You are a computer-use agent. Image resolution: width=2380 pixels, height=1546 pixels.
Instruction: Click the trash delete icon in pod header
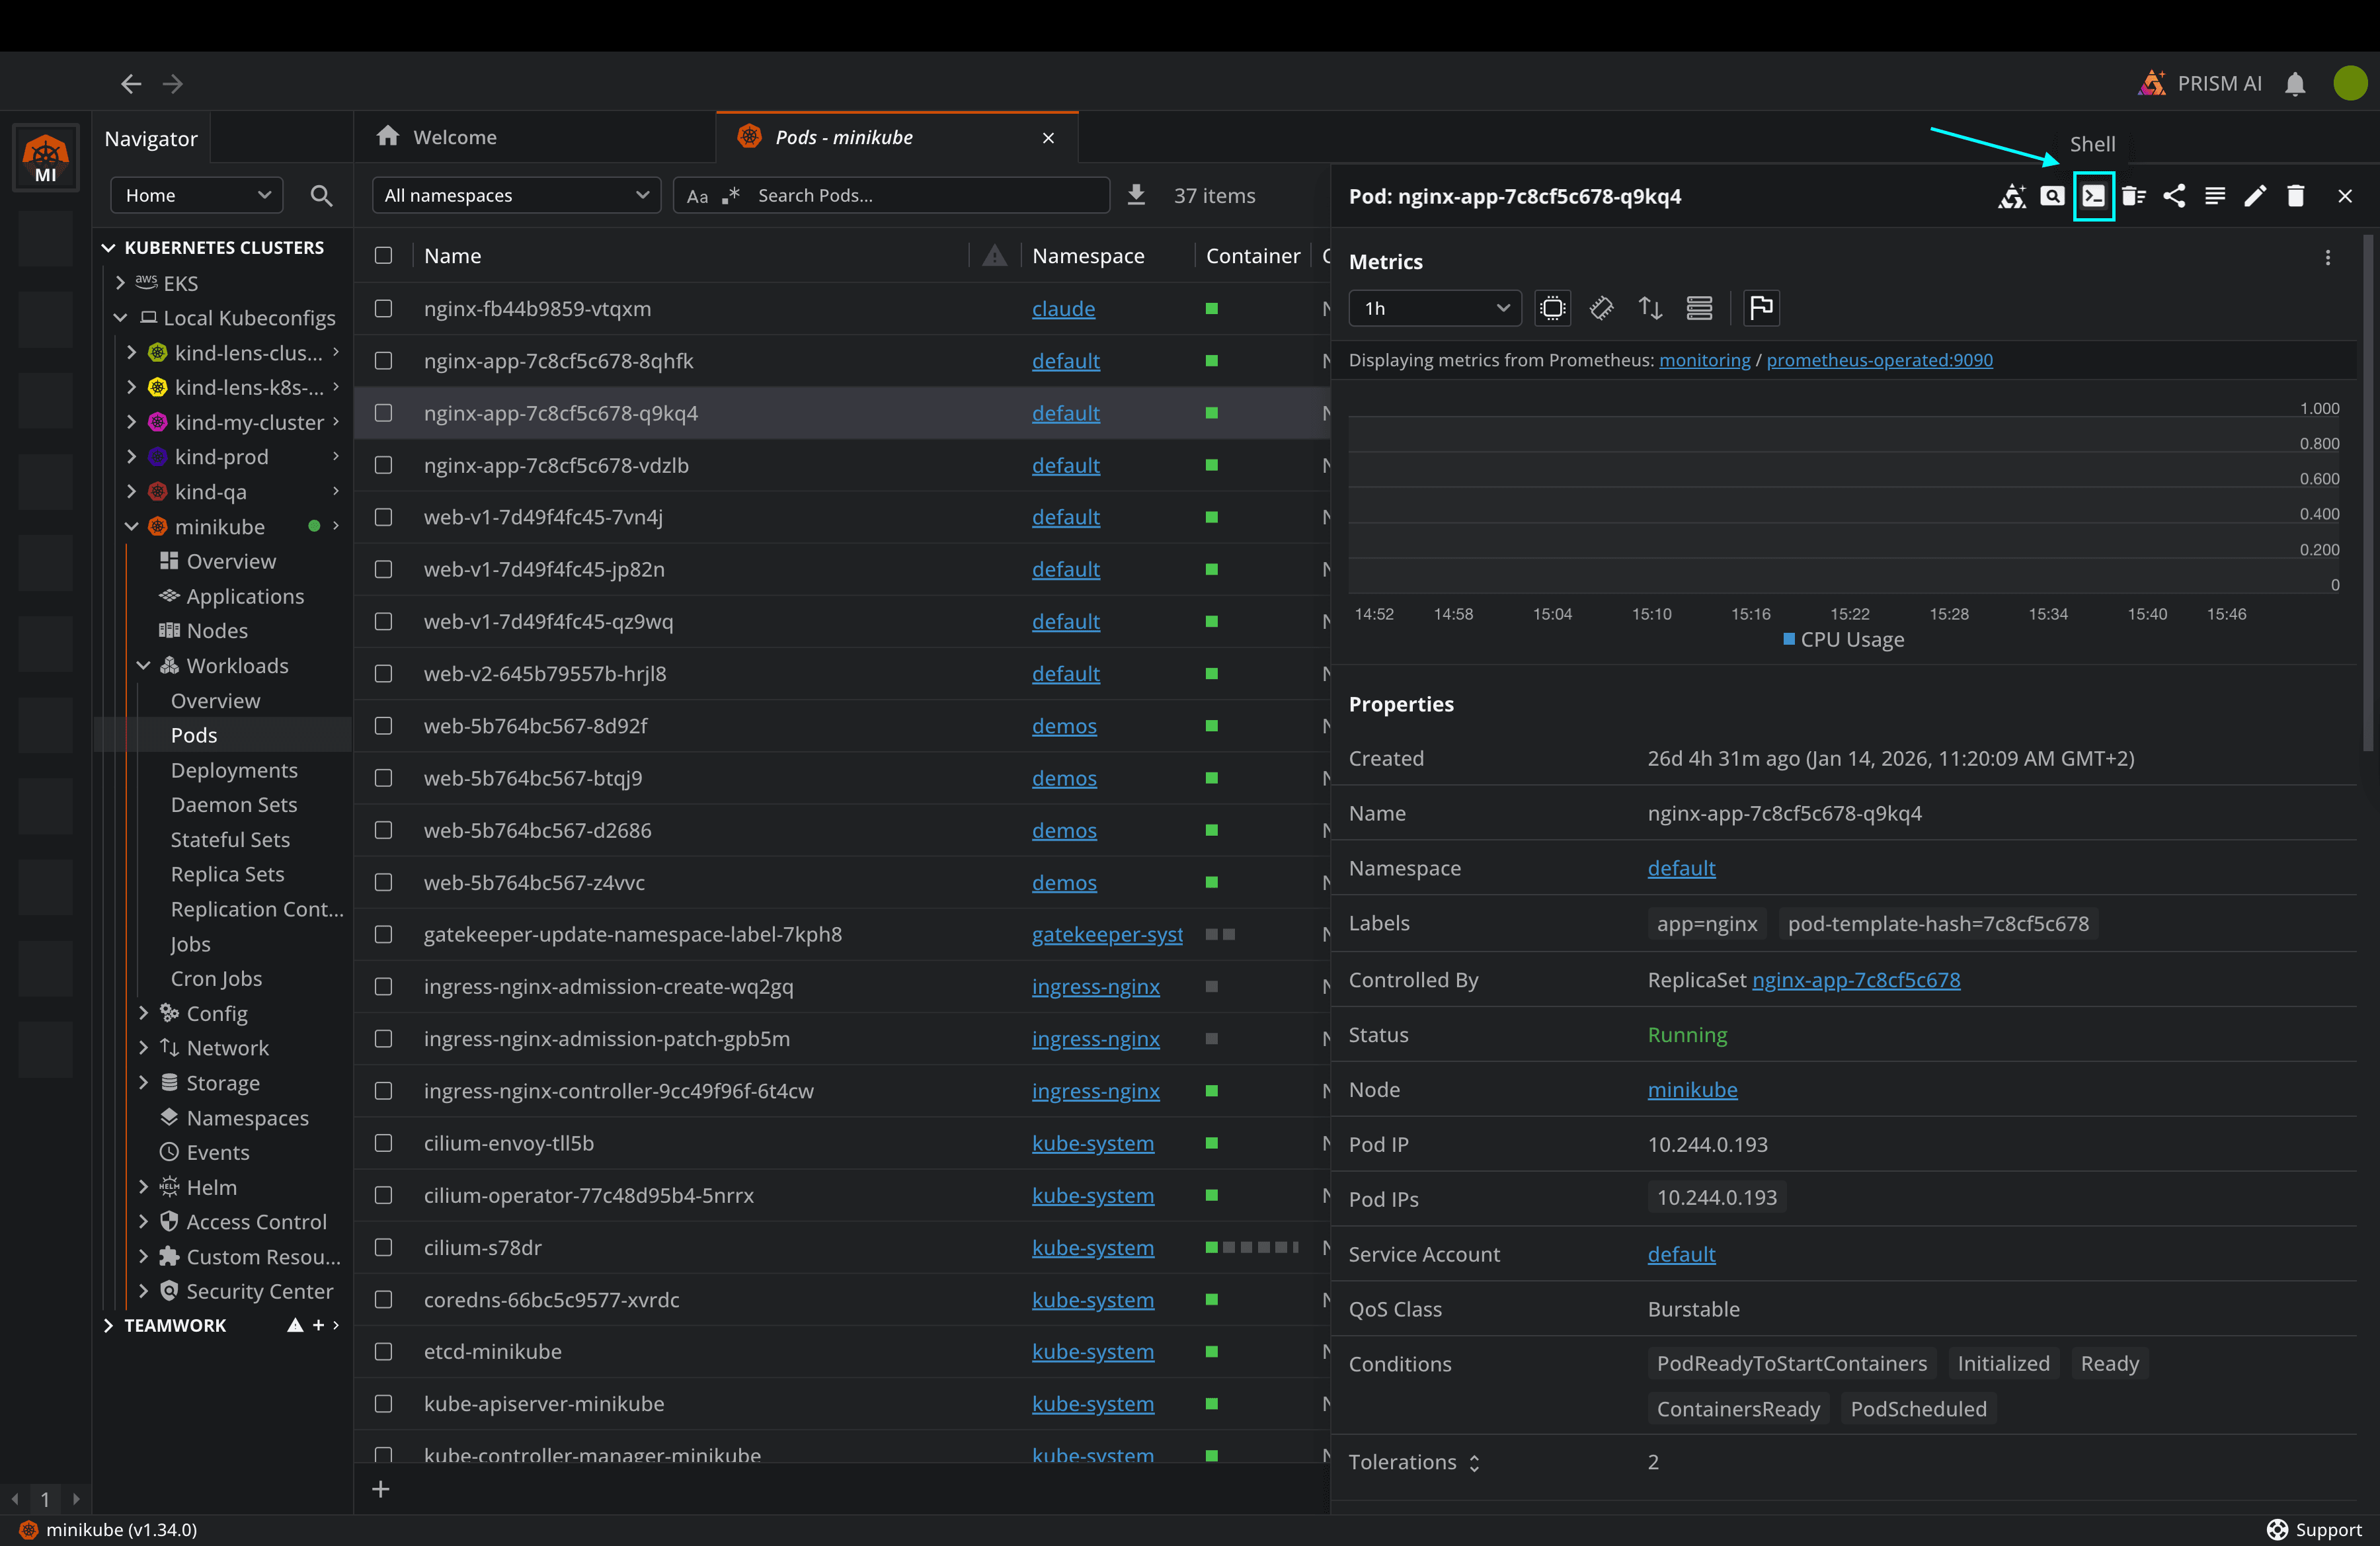(x=2295, y=196)
